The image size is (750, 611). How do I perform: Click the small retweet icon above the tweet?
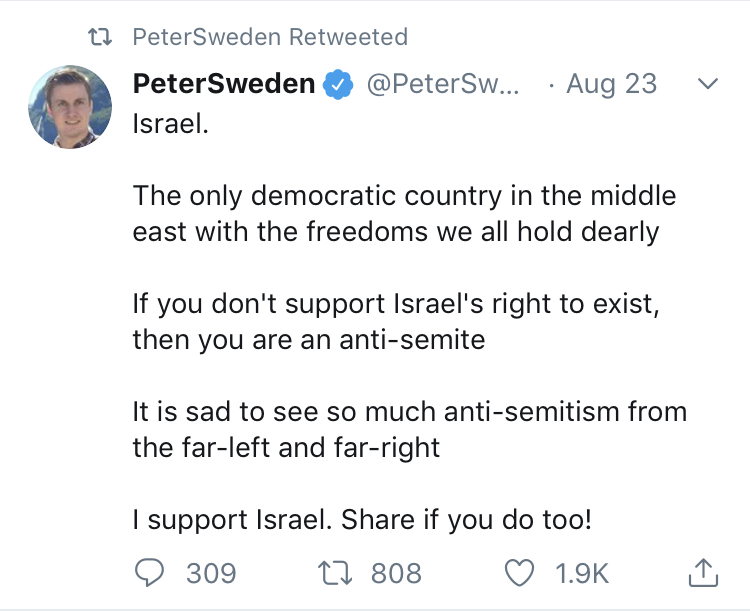pyautogui.click(x=99, y=38)
